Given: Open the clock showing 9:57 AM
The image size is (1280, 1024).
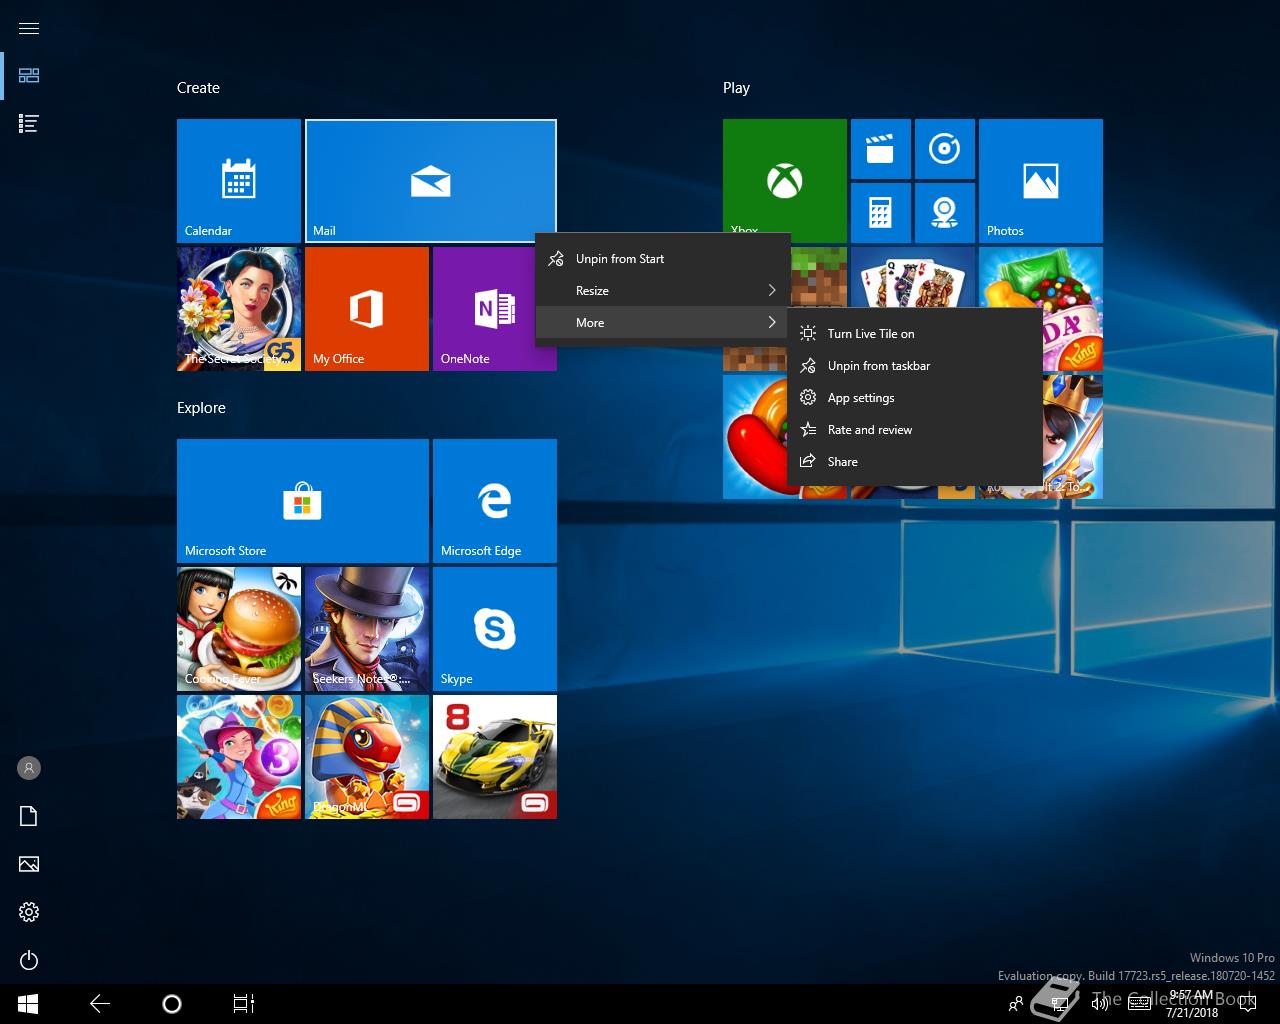Looking at the screenshot, I should tap(1191, 1004).
